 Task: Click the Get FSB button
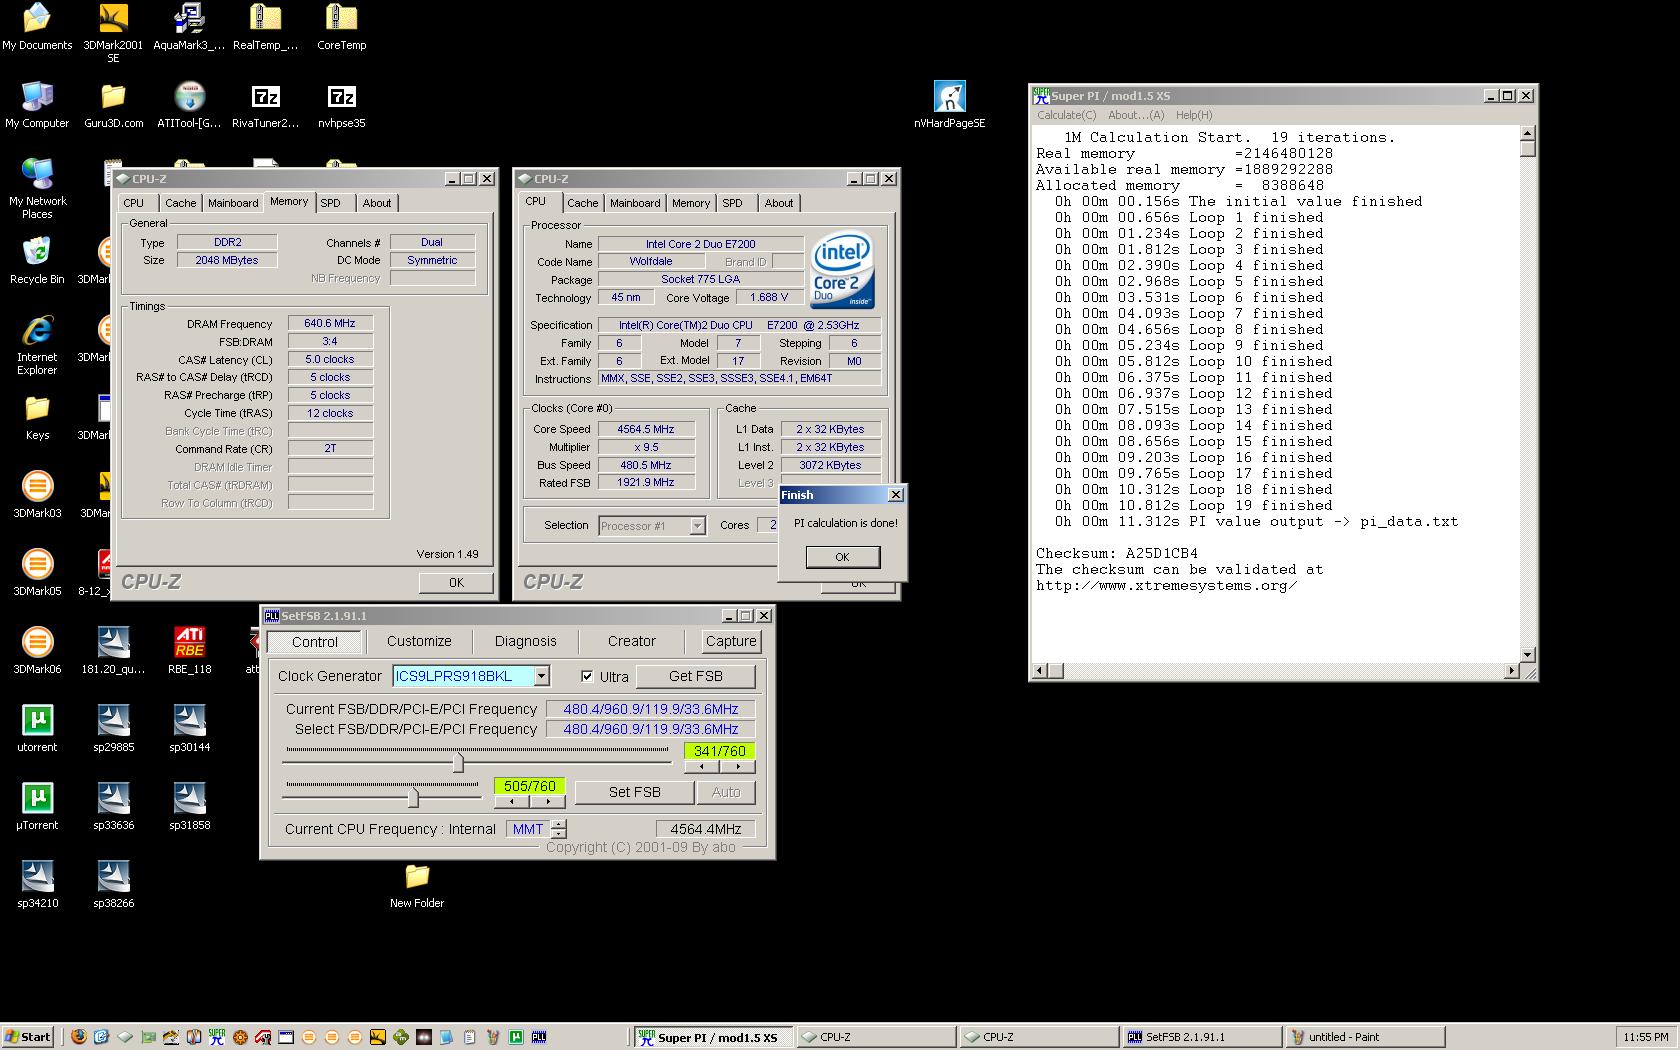(695, 676)
